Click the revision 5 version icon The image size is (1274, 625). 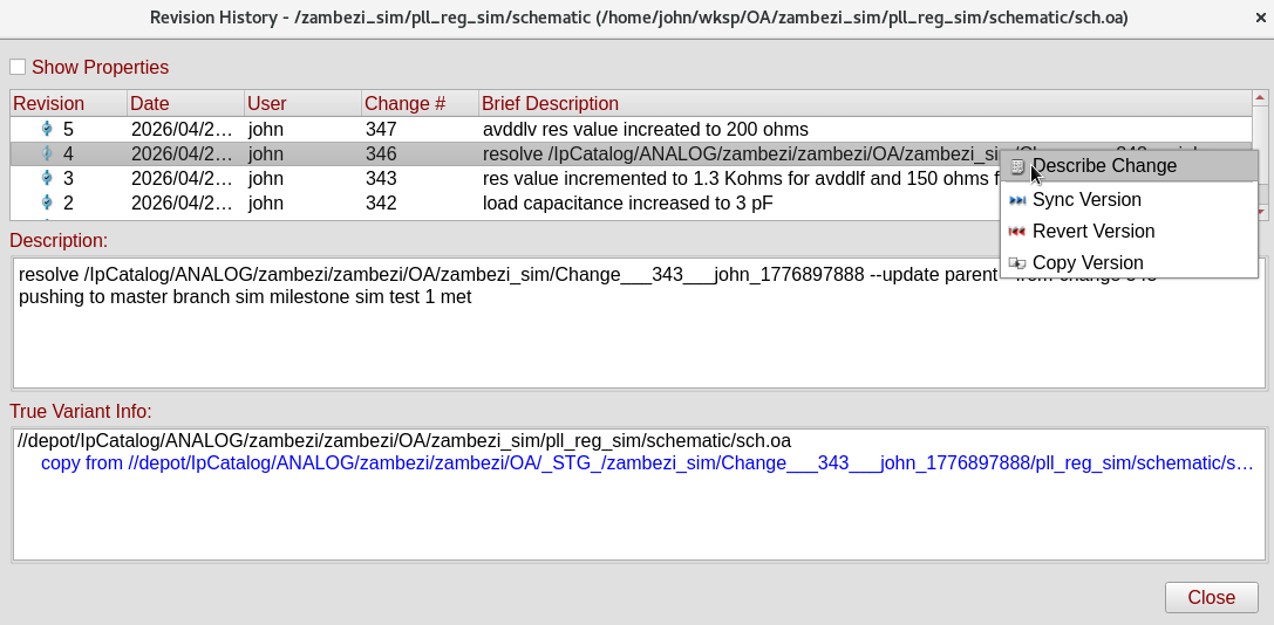point(46,129)
